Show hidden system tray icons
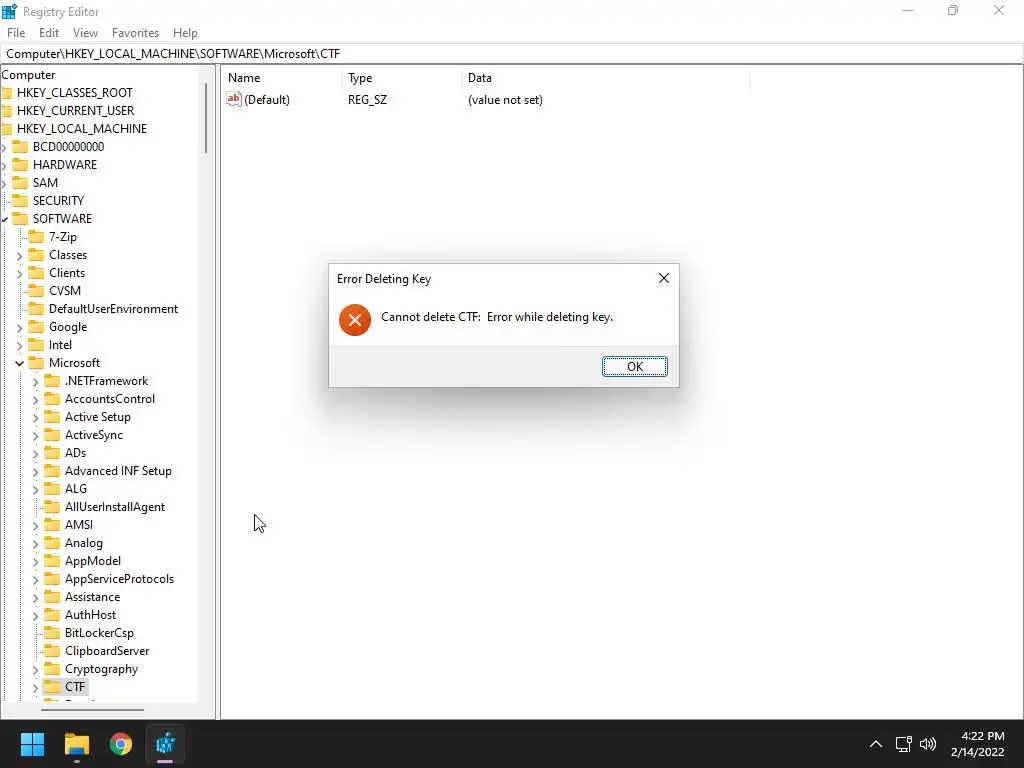This screenshot has height=768, width=1024. click(x=876, y=744)
